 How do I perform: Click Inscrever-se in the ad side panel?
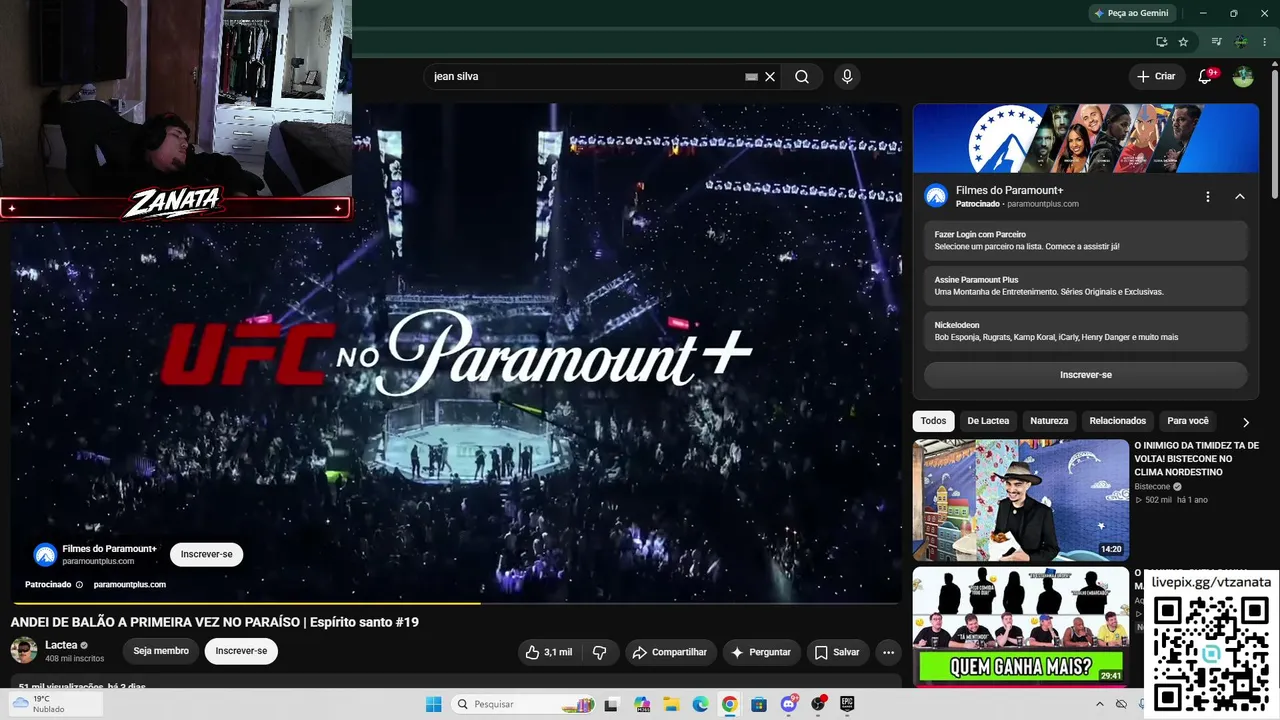click(x=1086, y=375)
